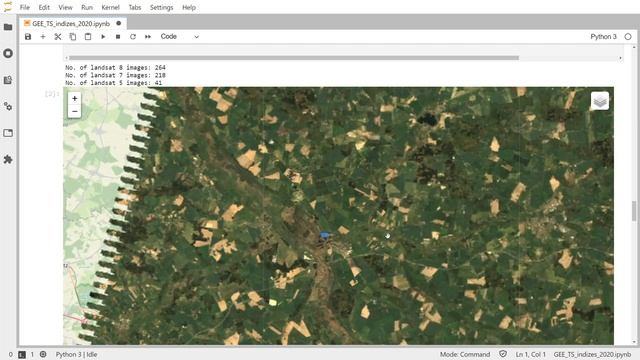The width and height of the screenshot is (640, 360).
Task: Open the Property Inspector gears icon
Action: click(x=8, y=107)
